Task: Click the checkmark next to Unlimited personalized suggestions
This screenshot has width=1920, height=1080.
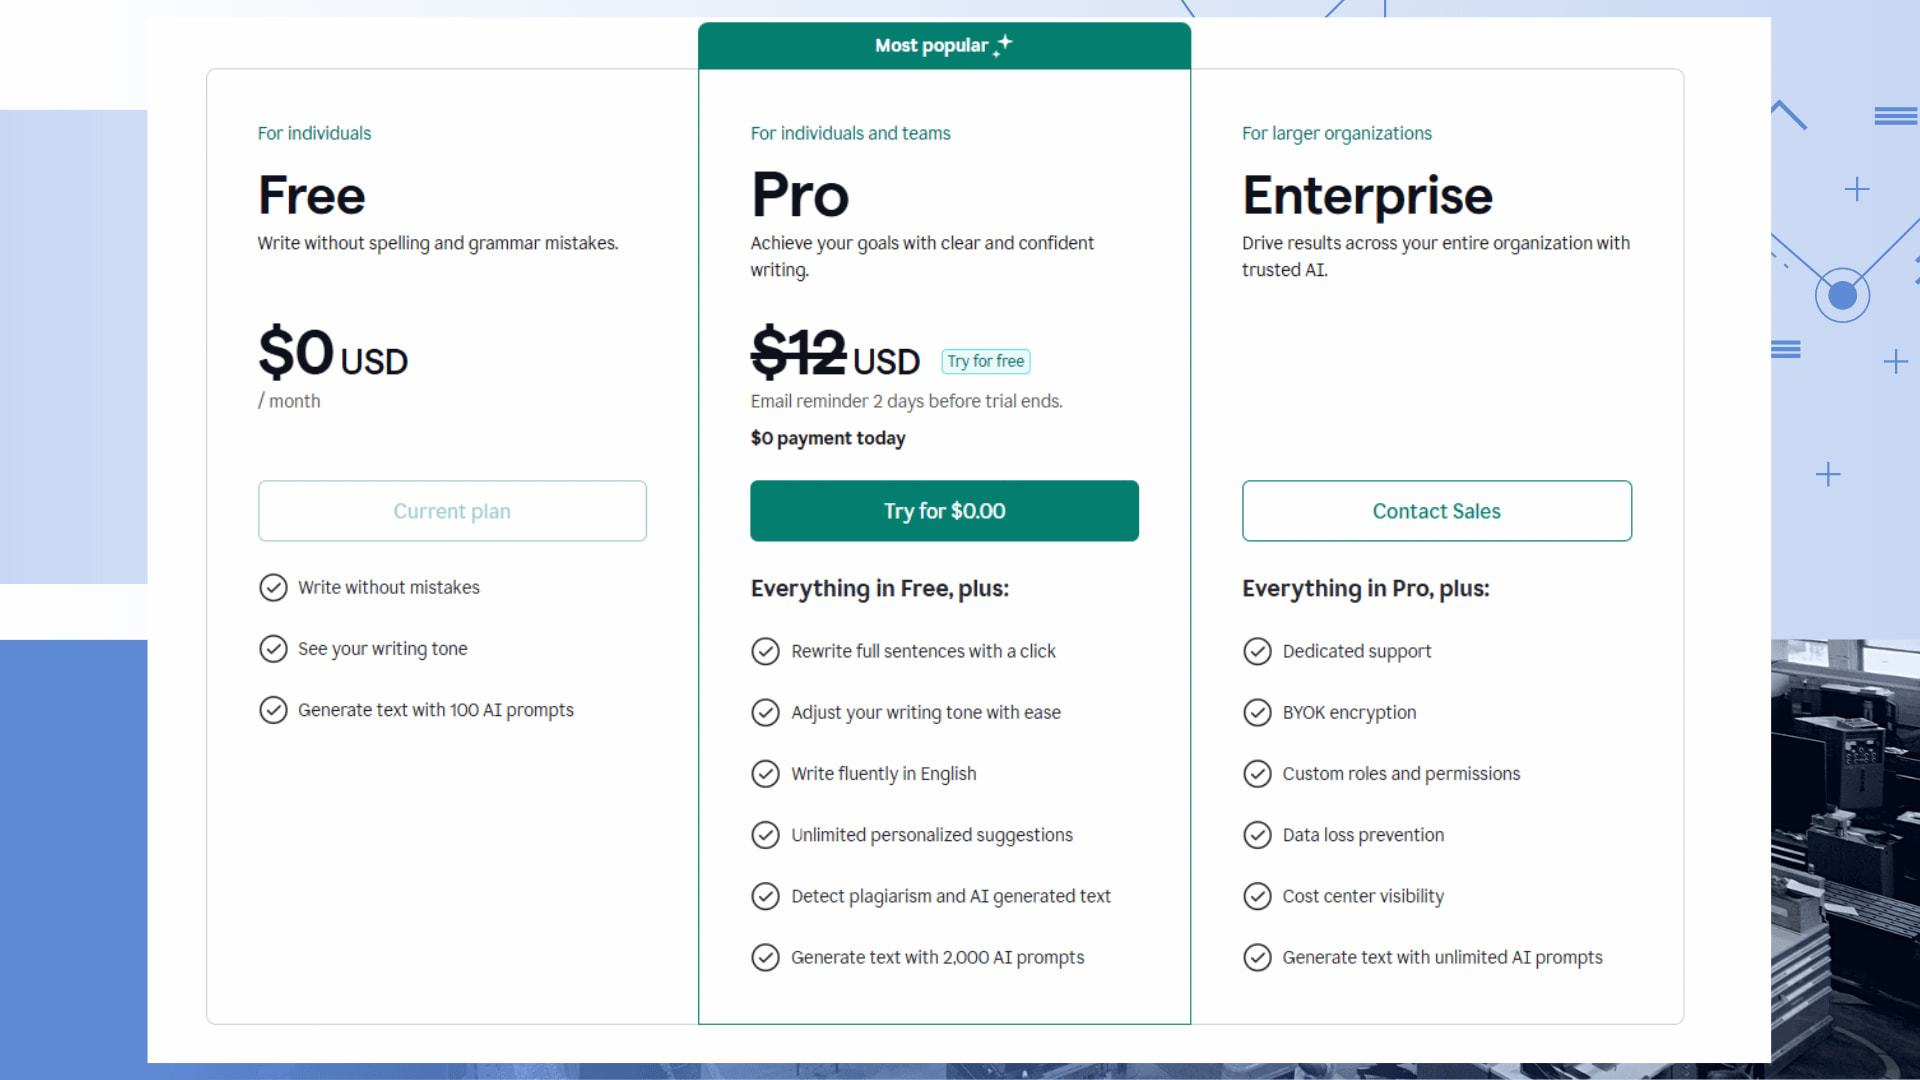Action: pos(766,835)
